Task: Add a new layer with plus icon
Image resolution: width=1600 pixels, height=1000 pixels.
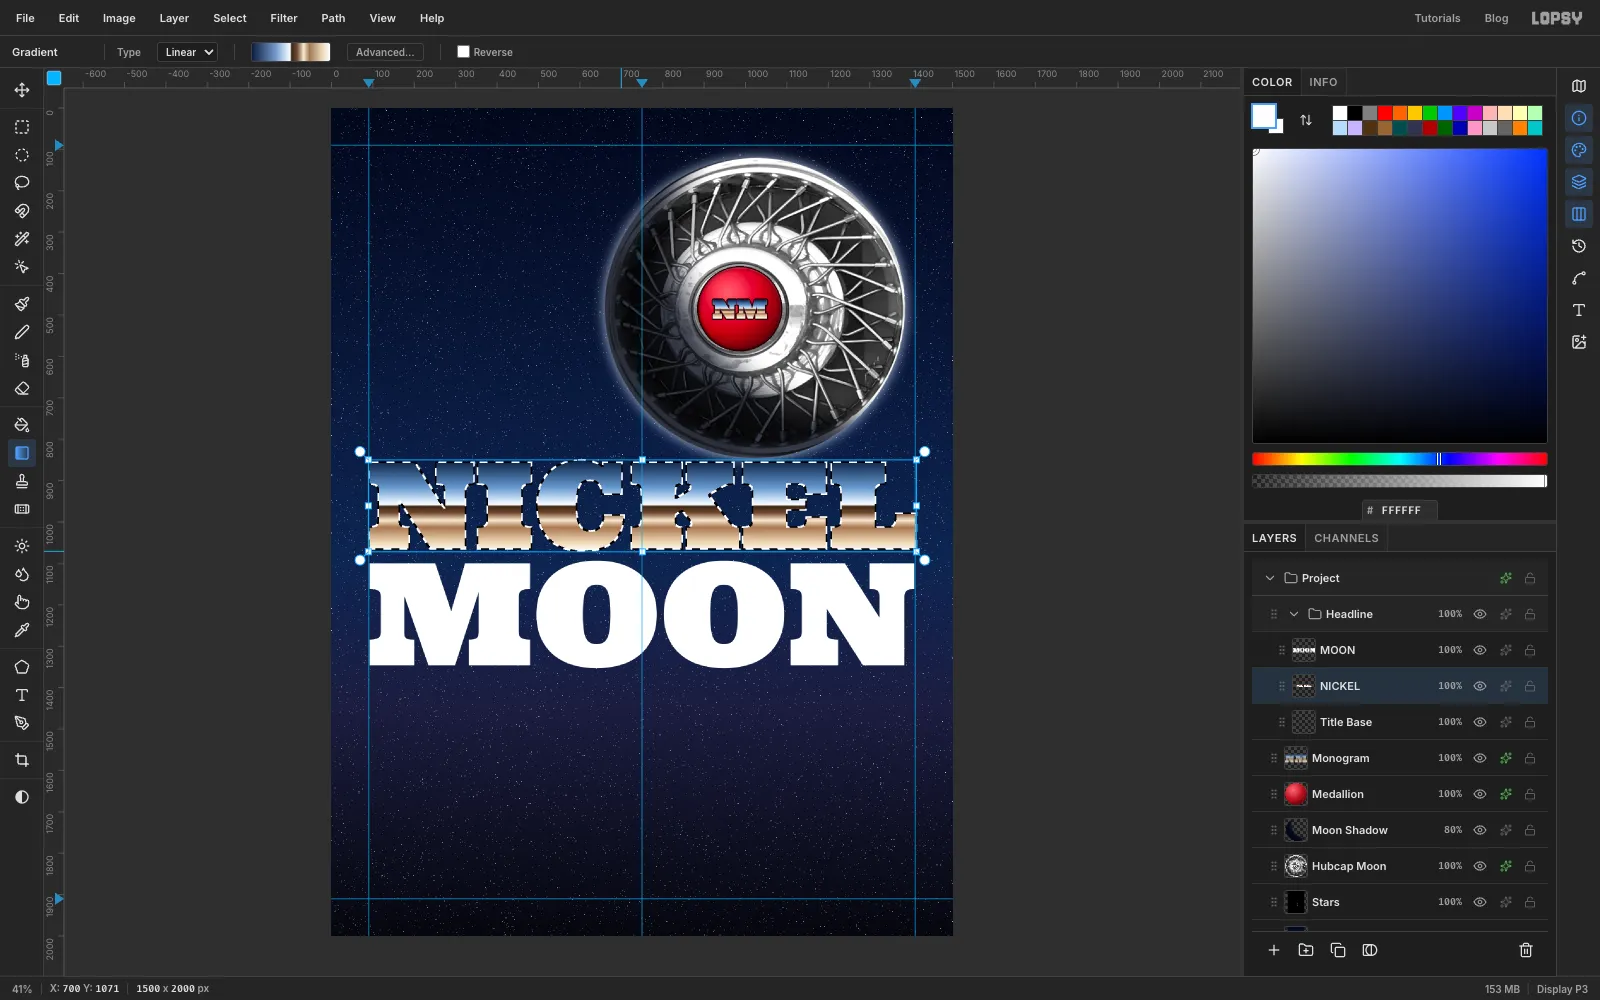Action: pos(1274,950)
